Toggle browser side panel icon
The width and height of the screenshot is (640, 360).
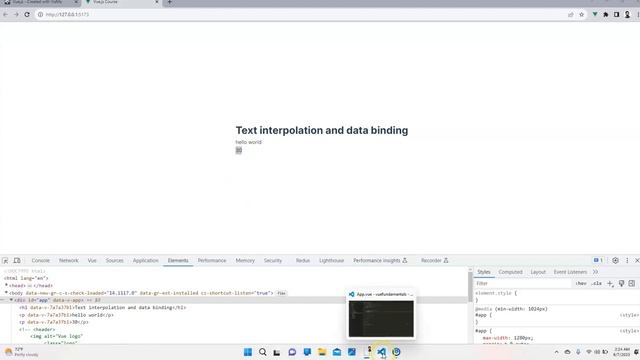[616, 14]
